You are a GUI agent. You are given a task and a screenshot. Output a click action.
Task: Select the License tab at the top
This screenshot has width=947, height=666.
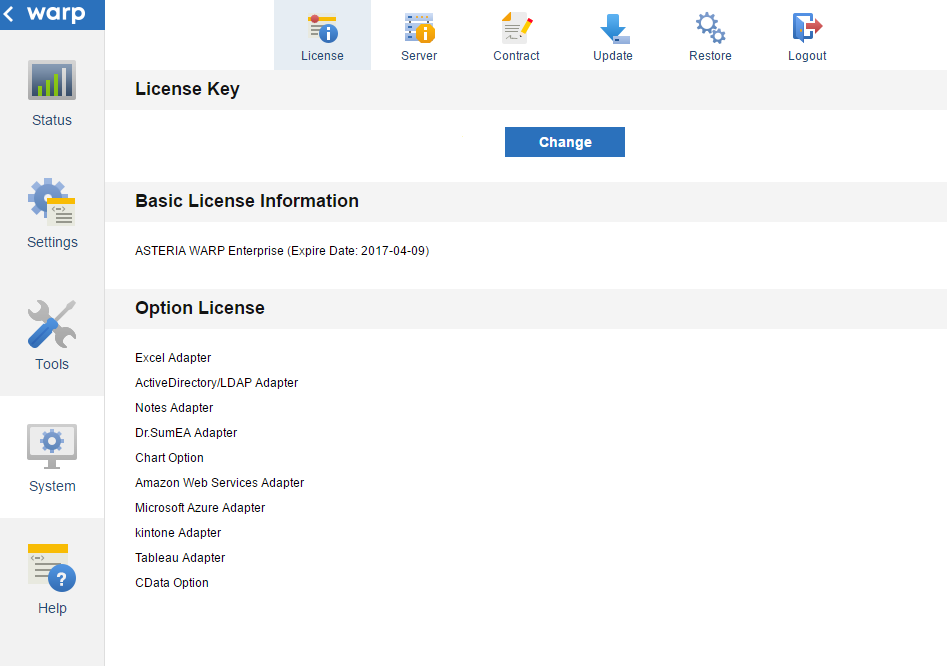click(322, 35)
